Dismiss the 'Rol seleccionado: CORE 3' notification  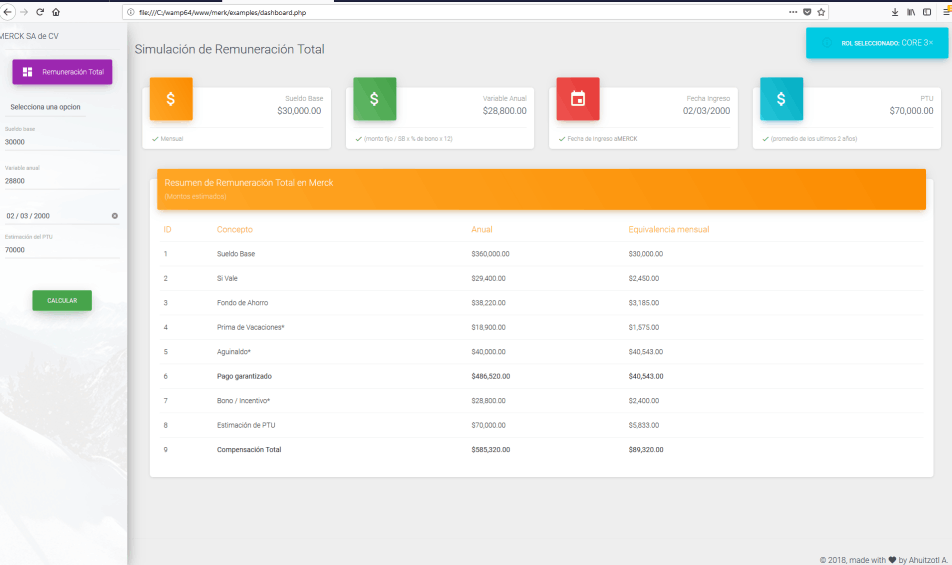coord(930,43)
